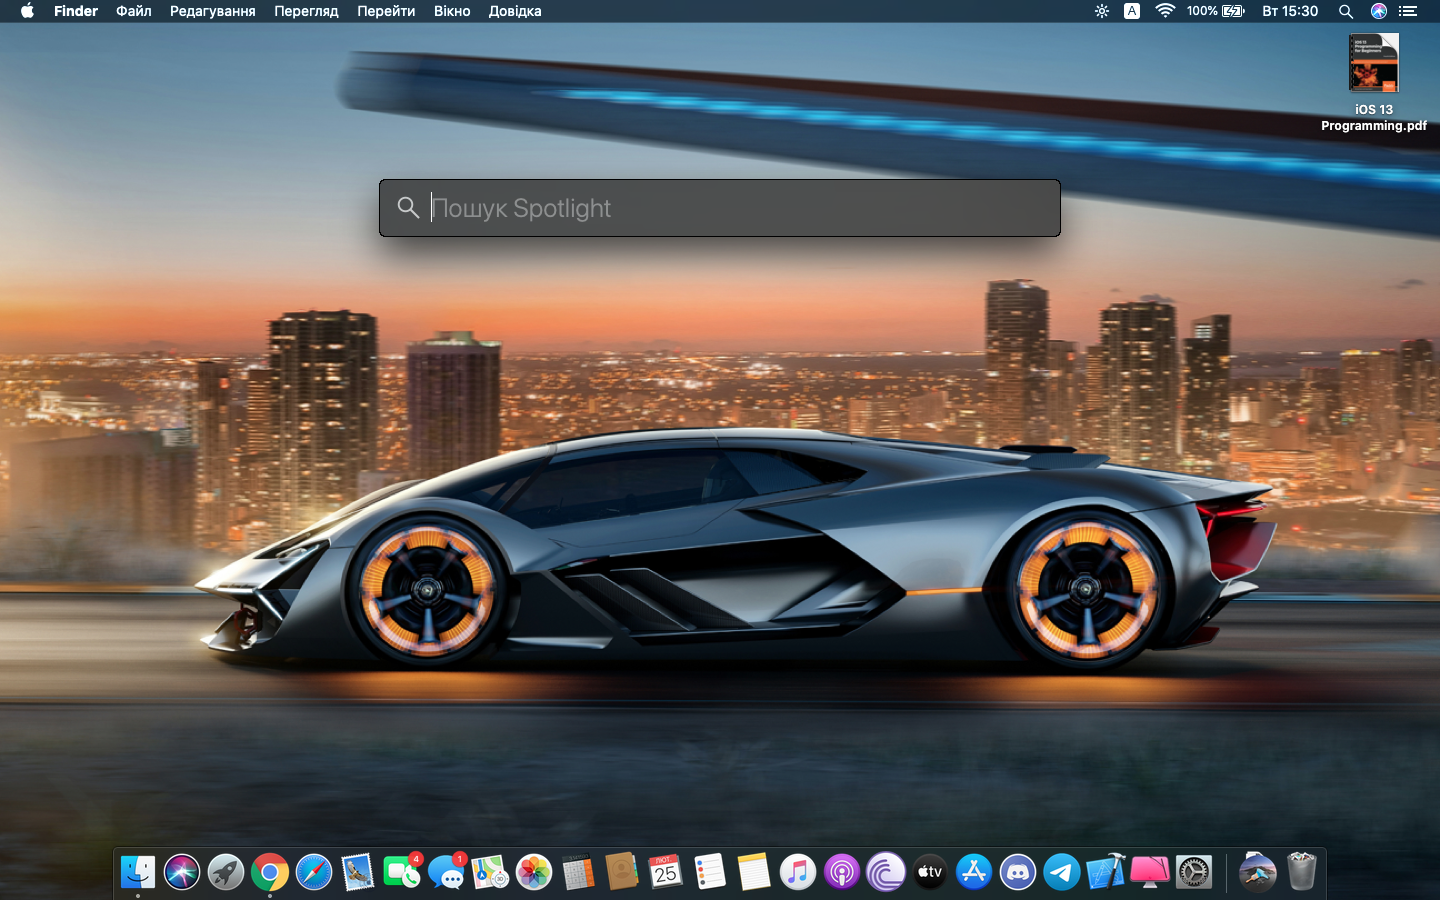The image size is (1440, 900).
Task: Open Google Chrome from the Dock
Action: [270, 872]
